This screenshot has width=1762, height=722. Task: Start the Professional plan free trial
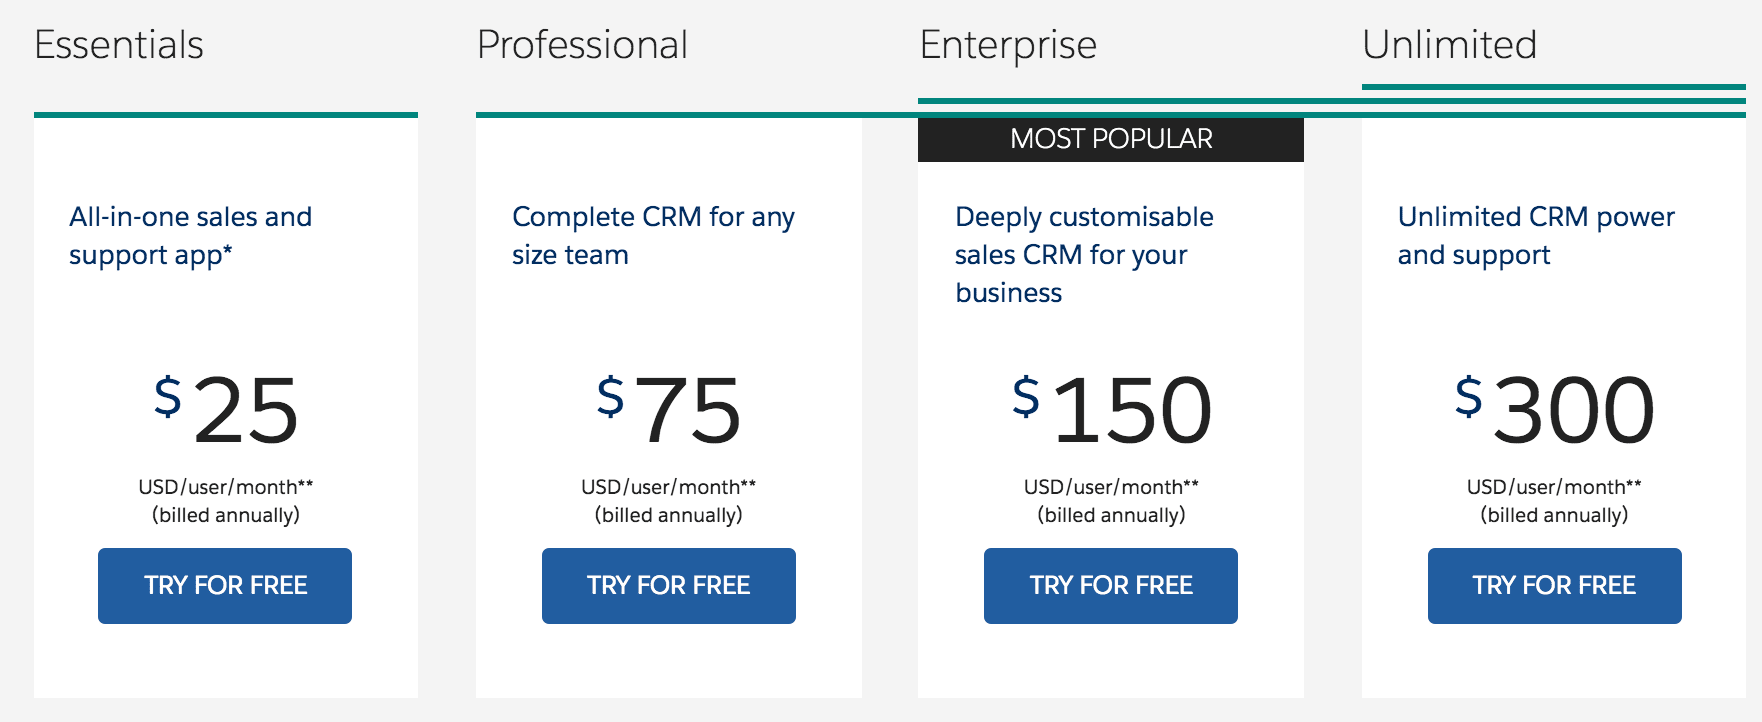coord(668,586)
